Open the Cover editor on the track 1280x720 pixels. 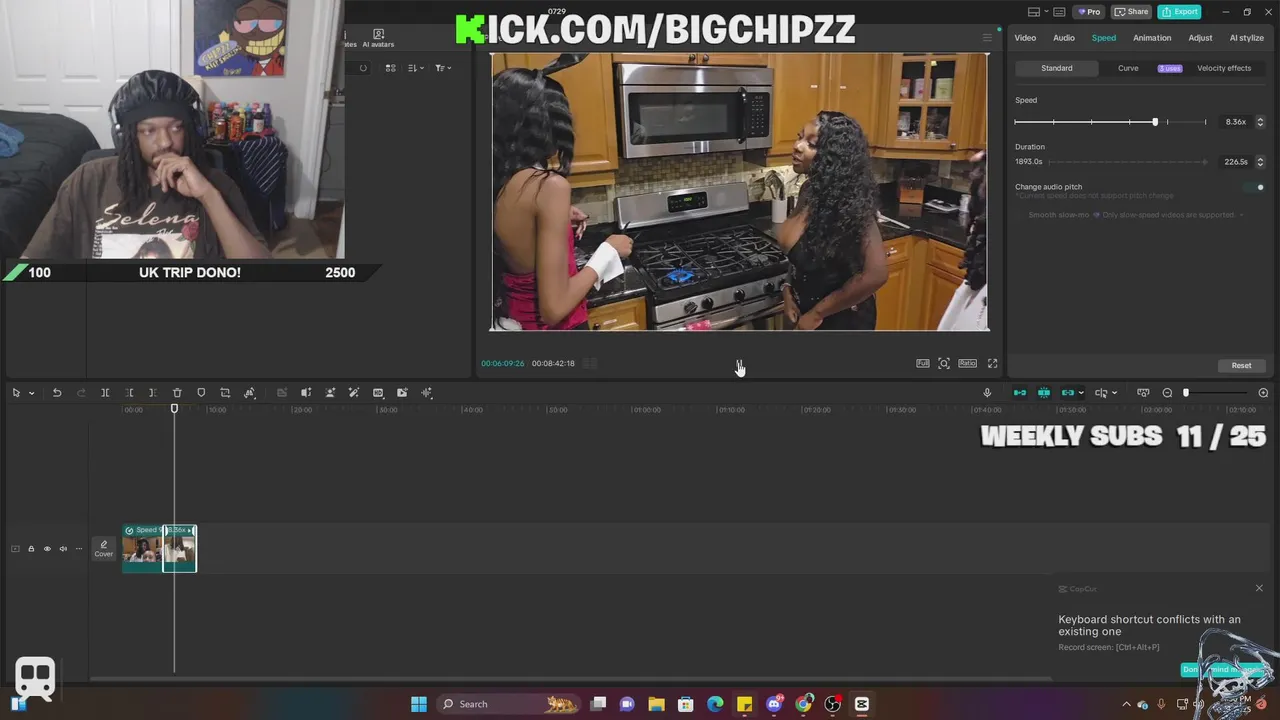(104, 549)
